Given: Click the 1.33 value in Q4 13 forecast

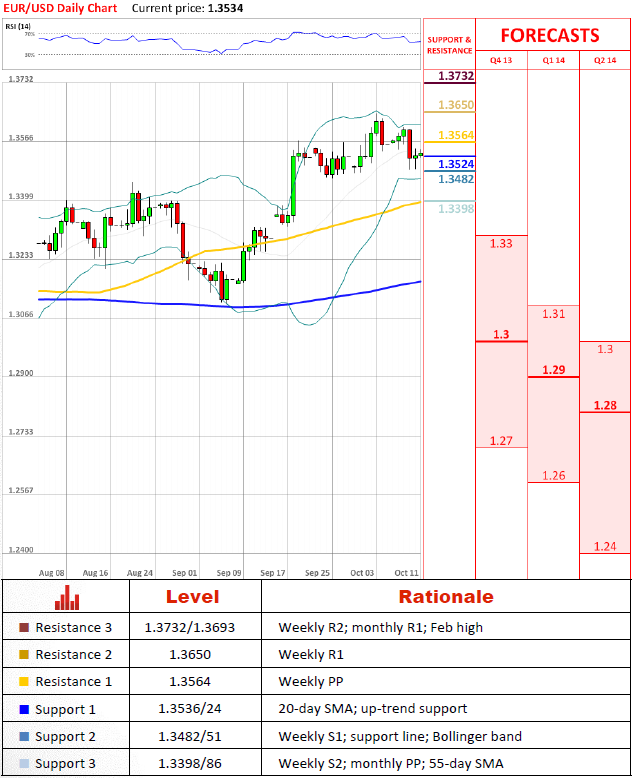Looking at the screenshot, I should [501, 244].
